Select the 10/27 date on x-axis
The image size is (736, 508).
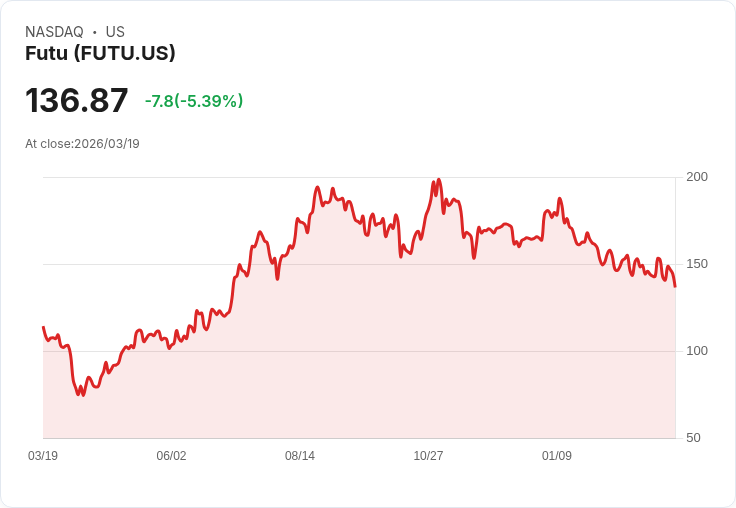point(428,456)
